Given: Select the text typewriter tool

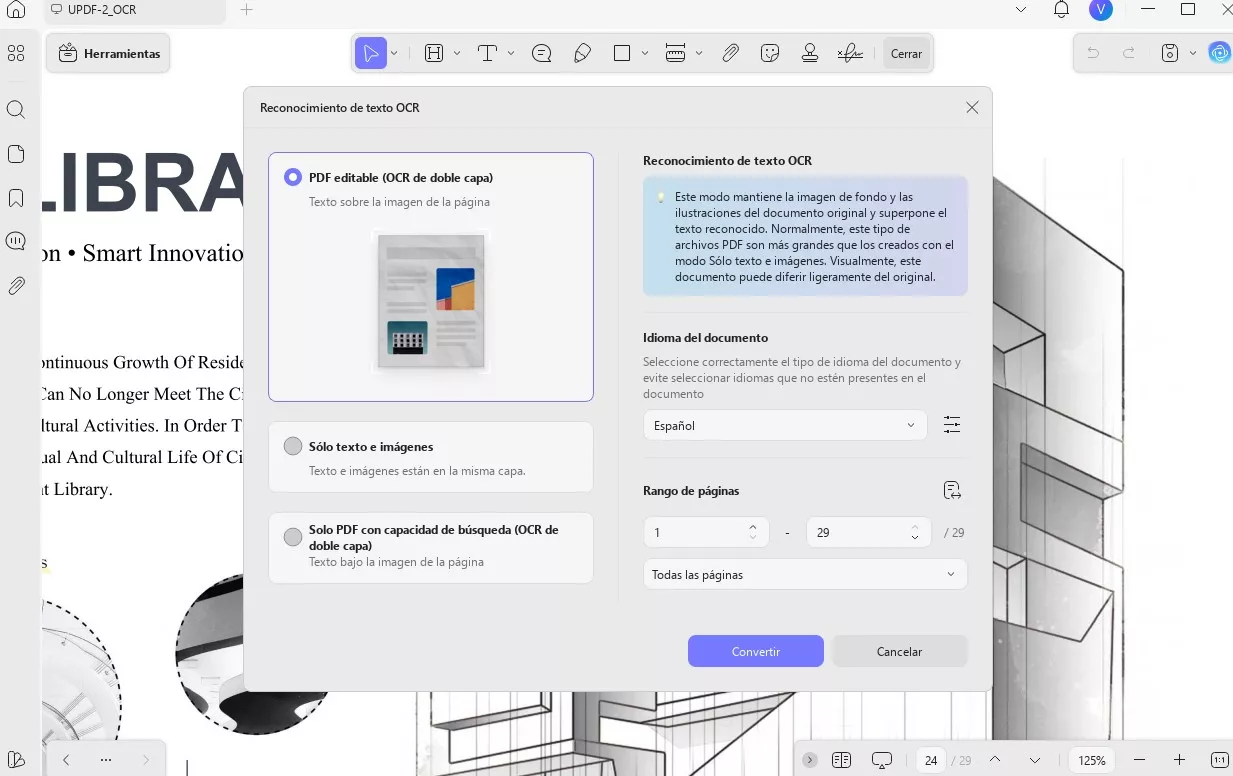Looking at the screenshot, I should coord(487,53).
